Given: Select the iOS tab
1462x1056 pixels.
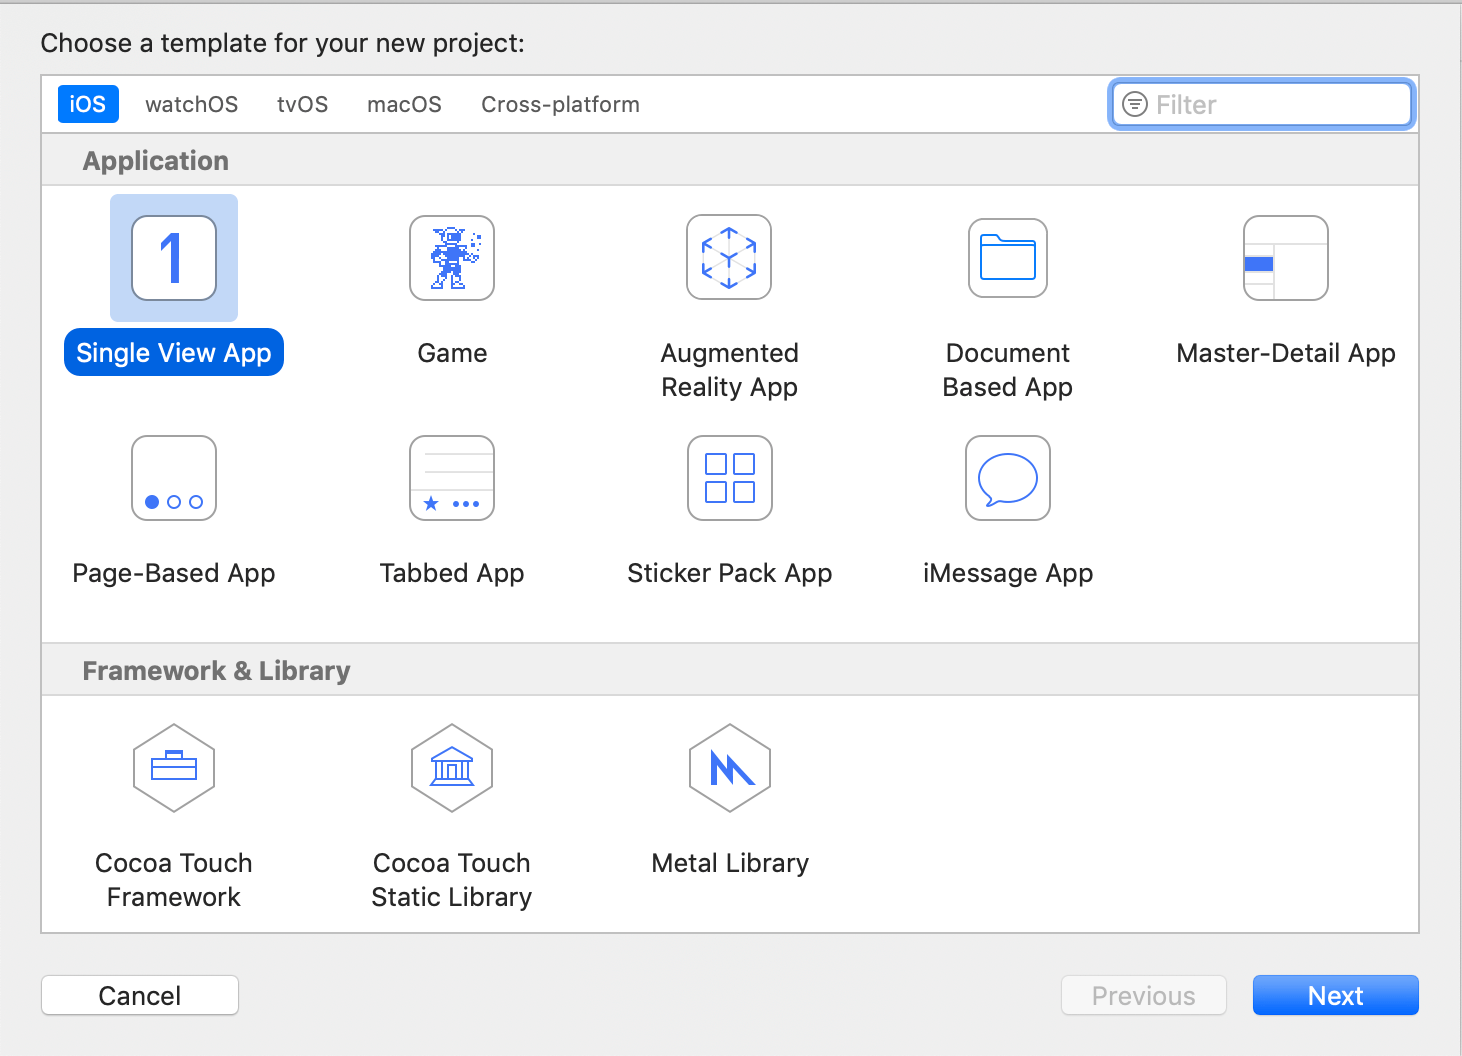Looking at the screenshot, I should point(87,104).
